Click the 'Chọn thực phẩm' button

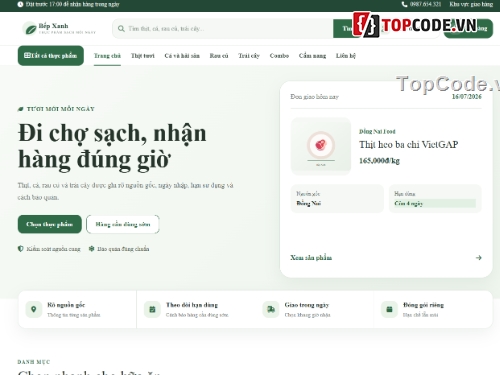coord(50,224)
